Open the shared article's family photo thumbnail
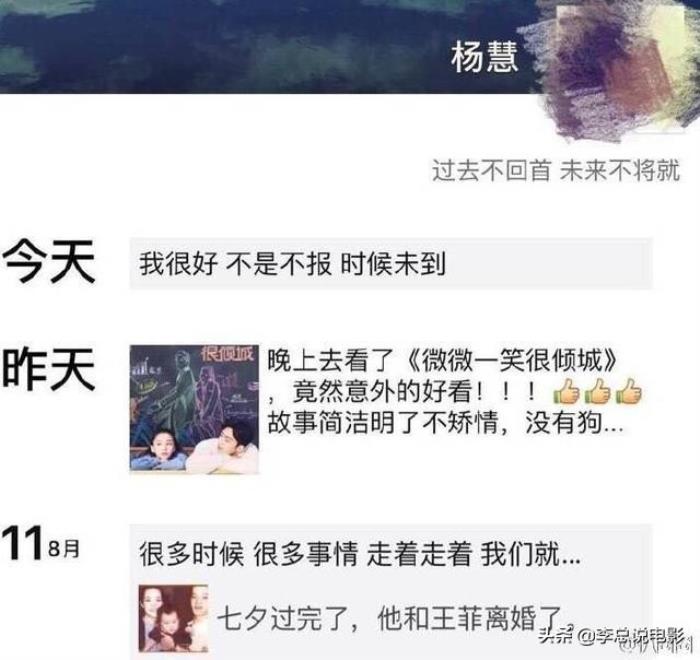This screenshot has height=660, width=700. click(x=173, y=618)
